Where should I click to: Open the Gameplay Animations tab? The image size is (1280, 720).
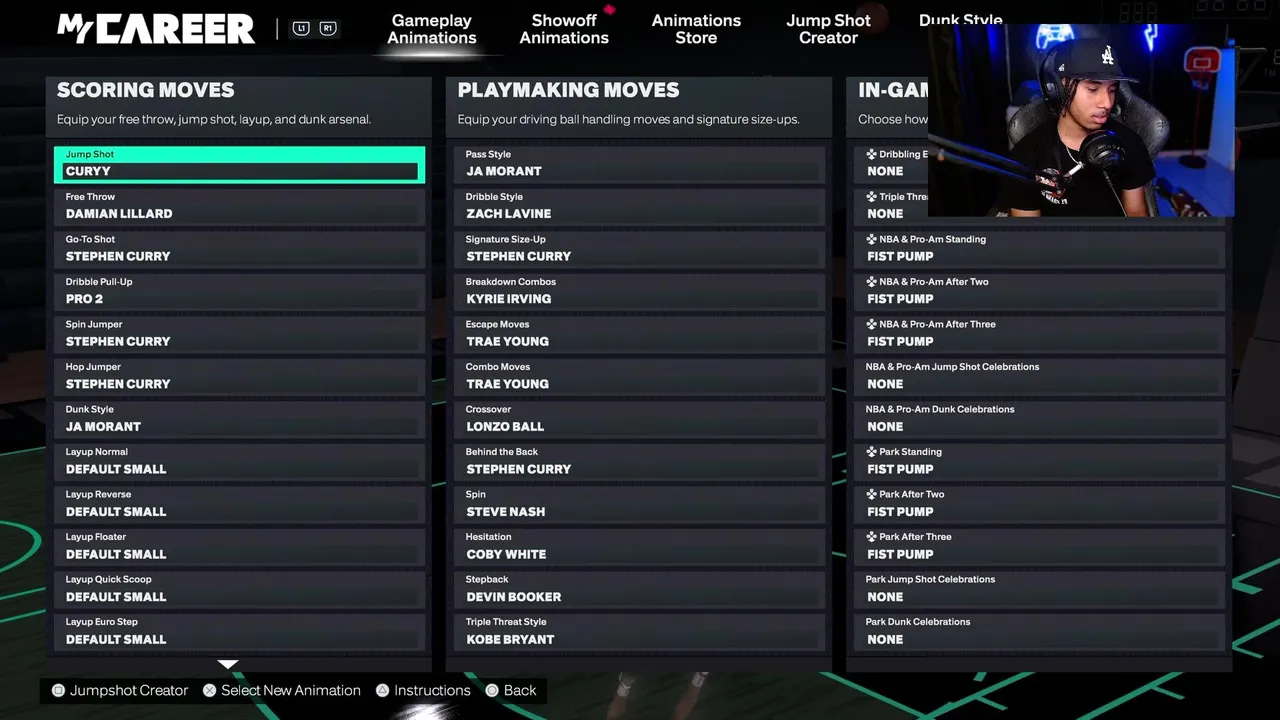click(x=432, y=29)
